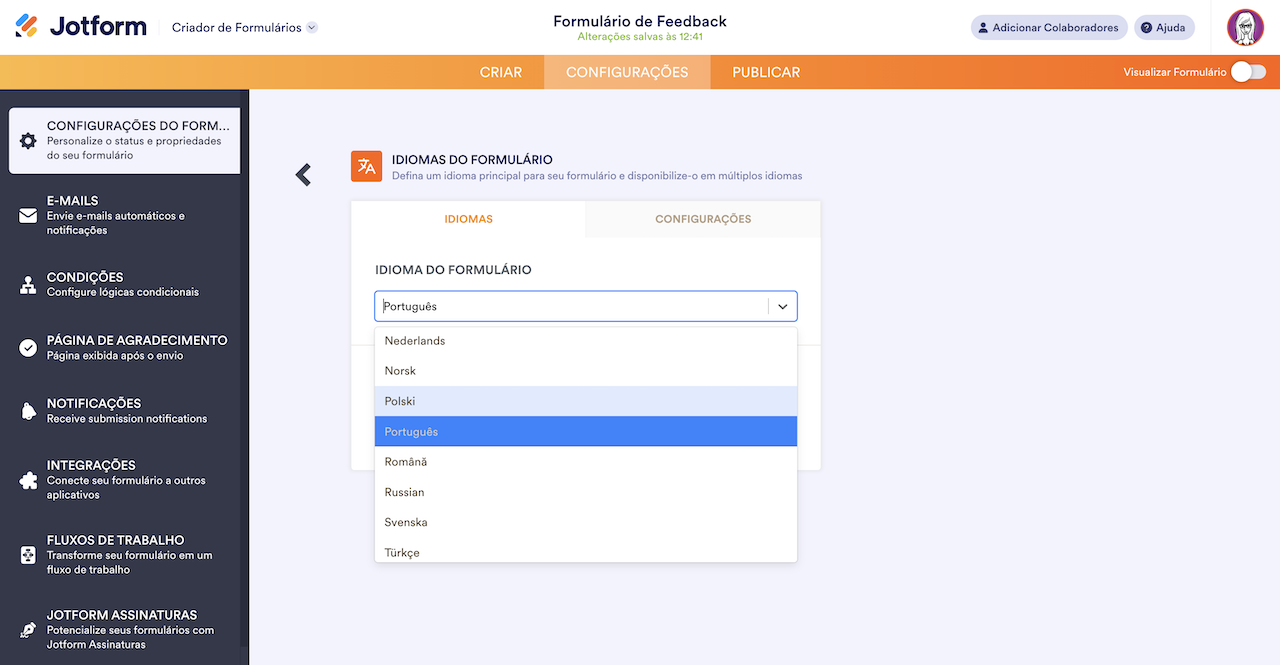The width and height of the screenshot is (1280, 665).
Task: Click the Notificações bell icon
Action: point(28,411)
